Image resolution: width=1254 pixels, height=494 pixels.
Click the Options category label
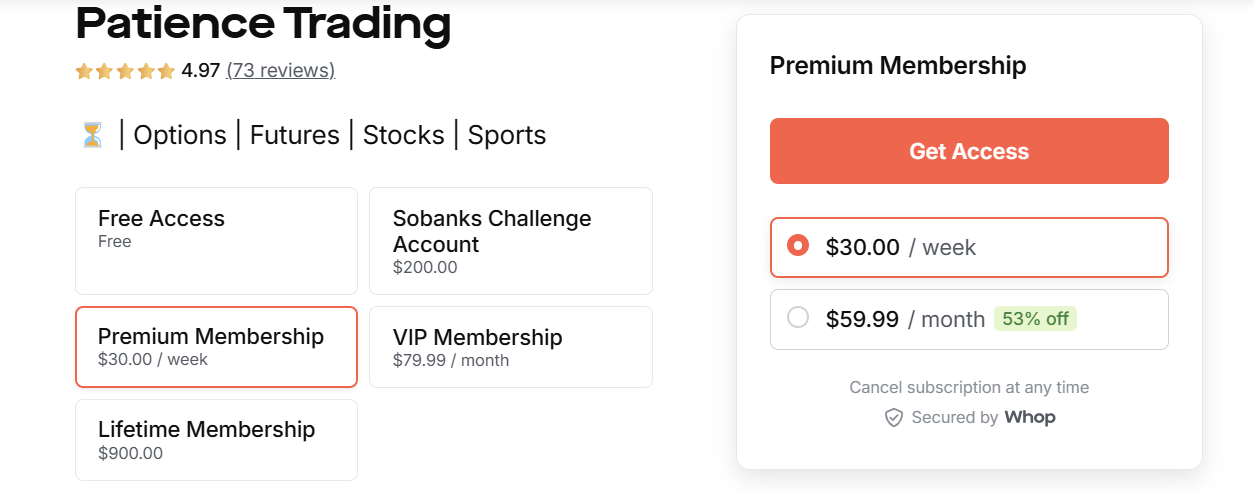click(x=180, y=135)
